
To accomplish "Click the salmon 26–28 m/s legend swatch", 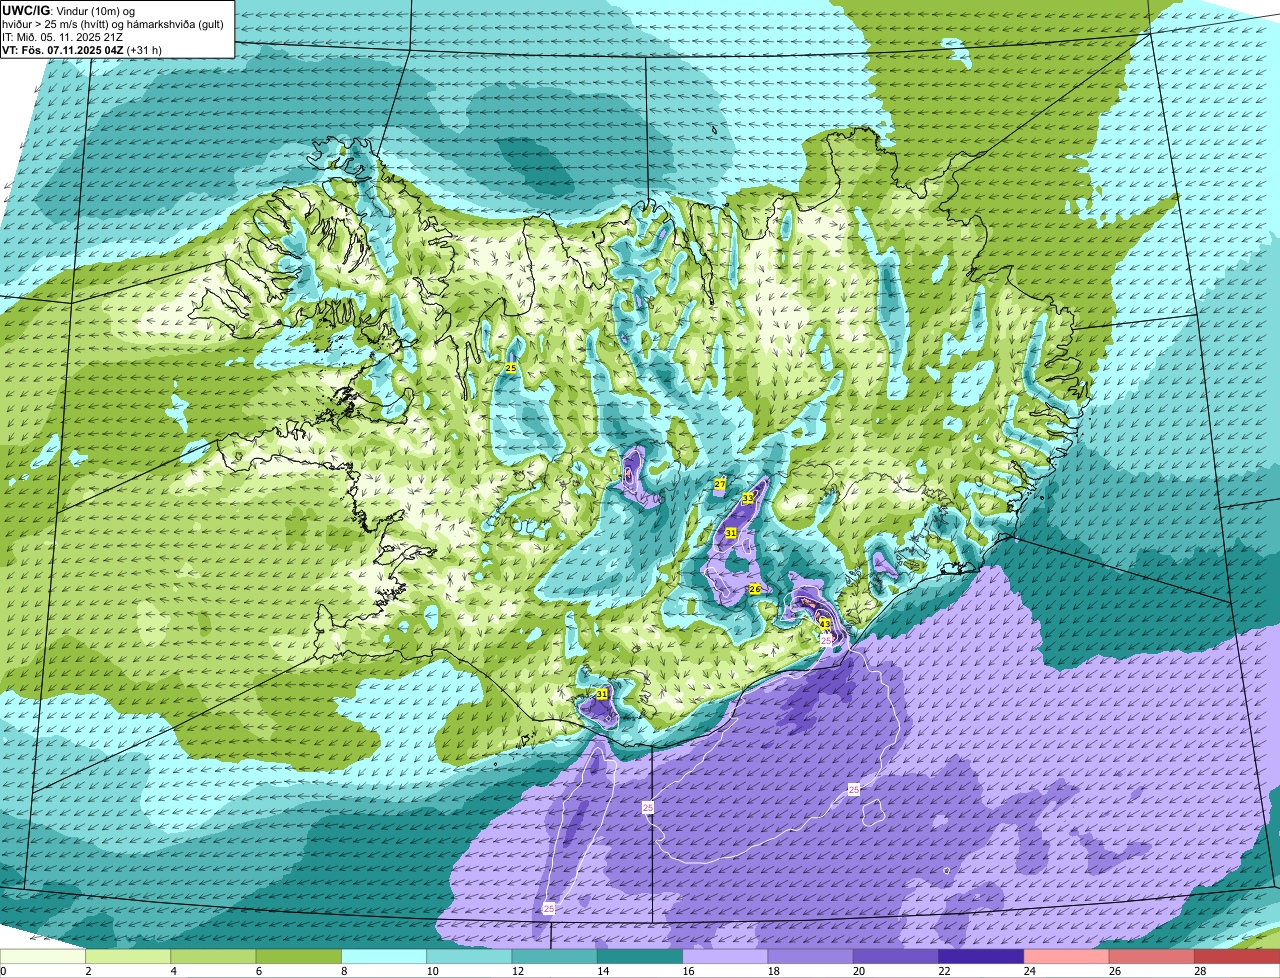I will coord(1152,957).
